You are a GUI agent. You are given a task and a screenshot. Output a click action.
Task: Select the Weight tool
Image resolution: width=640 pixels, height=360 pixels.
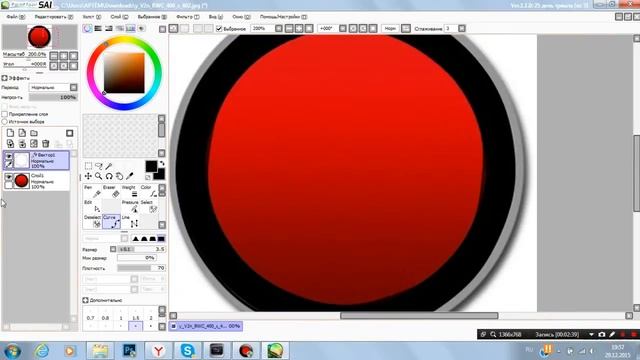130,191
